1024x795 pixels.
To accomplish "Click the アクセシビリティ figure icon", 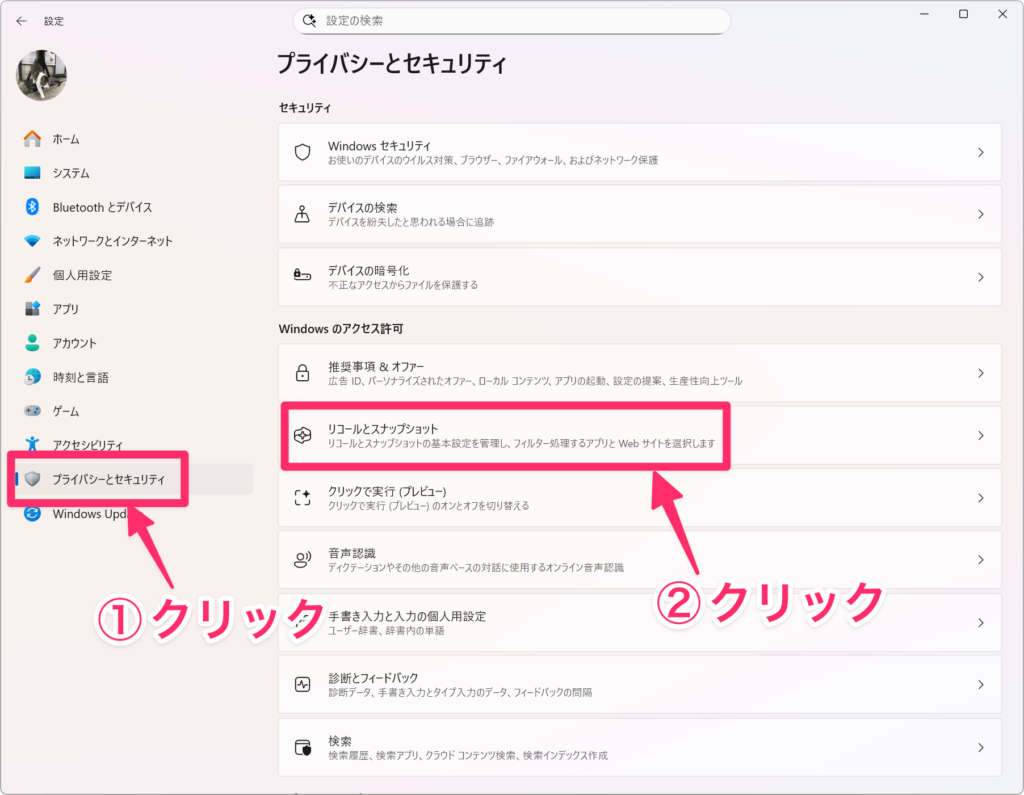I will [x=32, y=444].
